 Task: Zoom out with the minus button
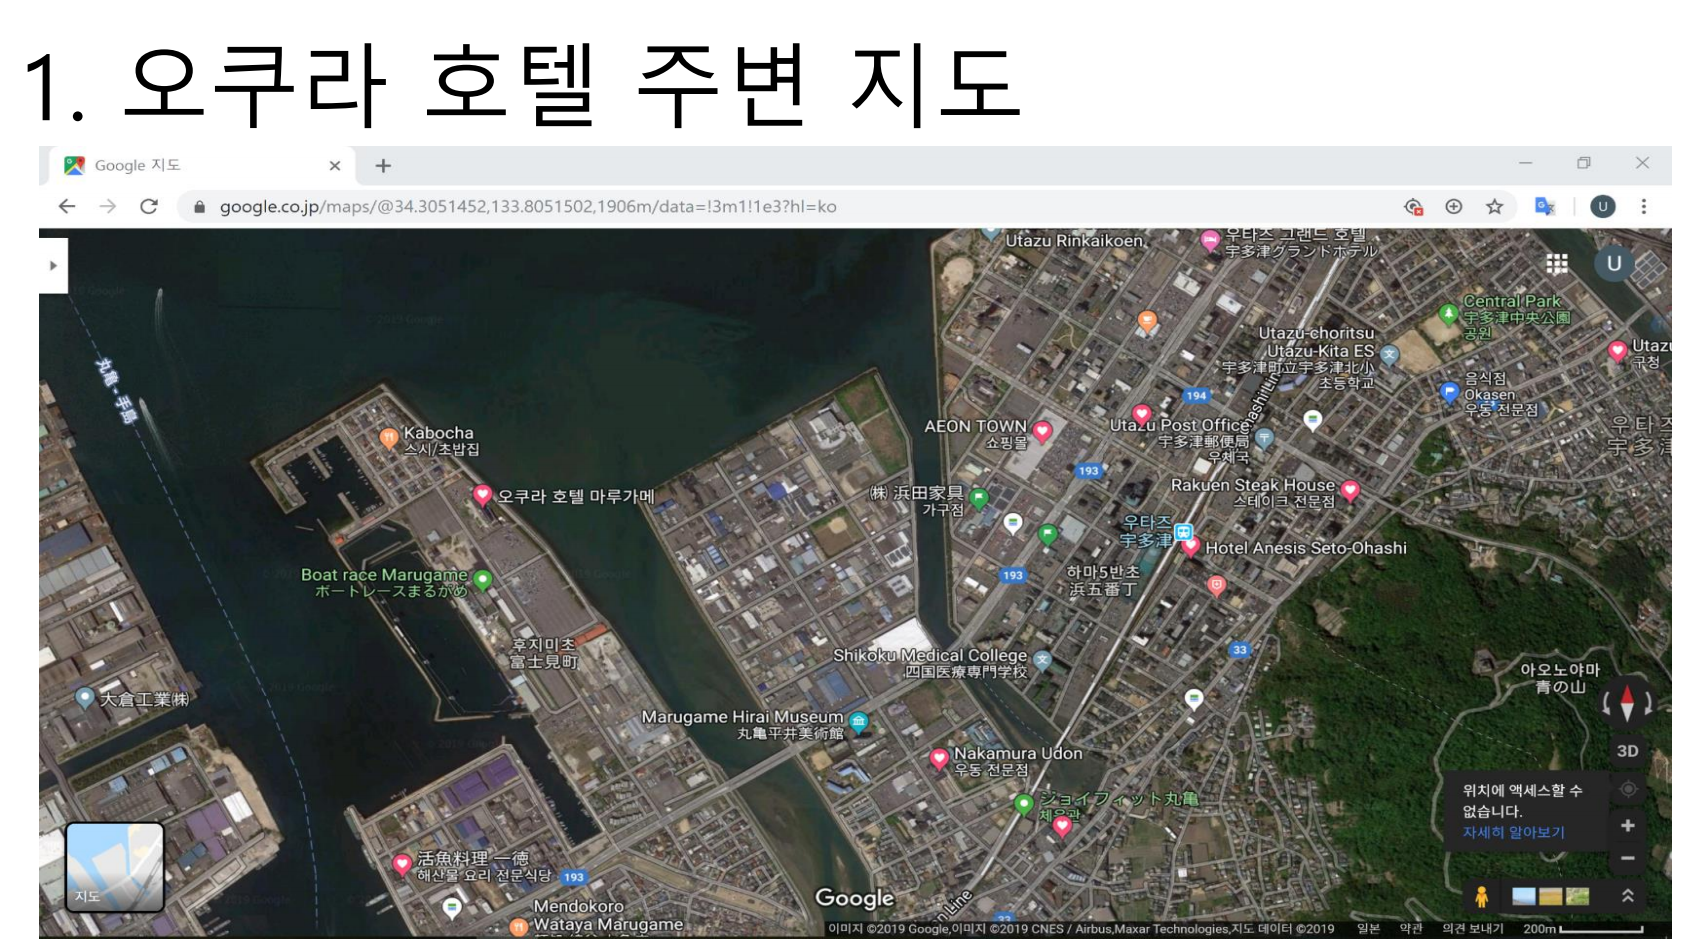coord(1628,858)
